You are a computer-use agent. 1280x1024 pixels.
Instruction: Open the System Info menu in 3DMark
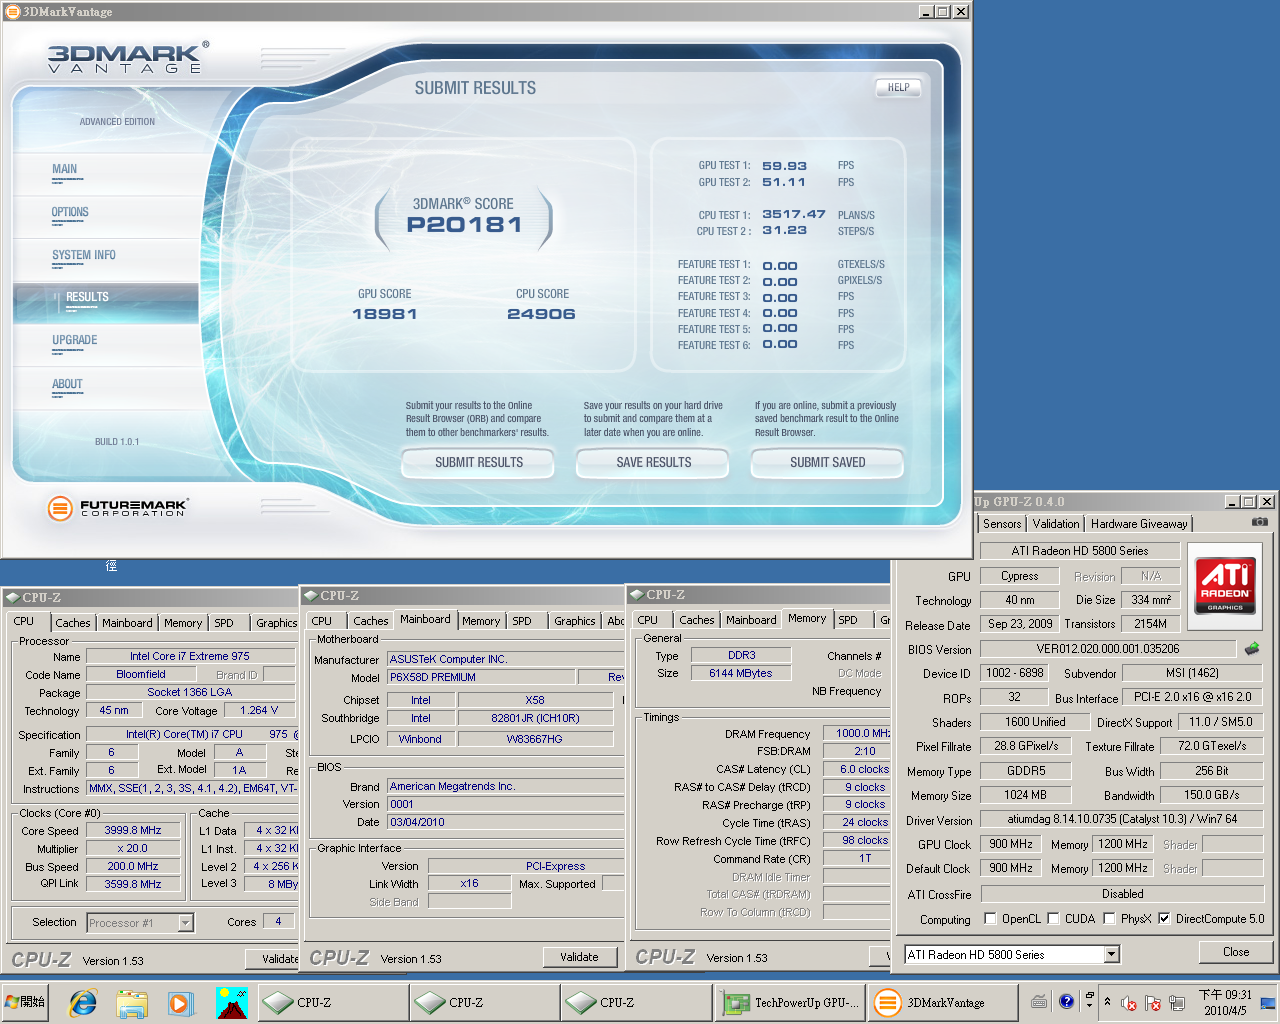coord(84,256)
